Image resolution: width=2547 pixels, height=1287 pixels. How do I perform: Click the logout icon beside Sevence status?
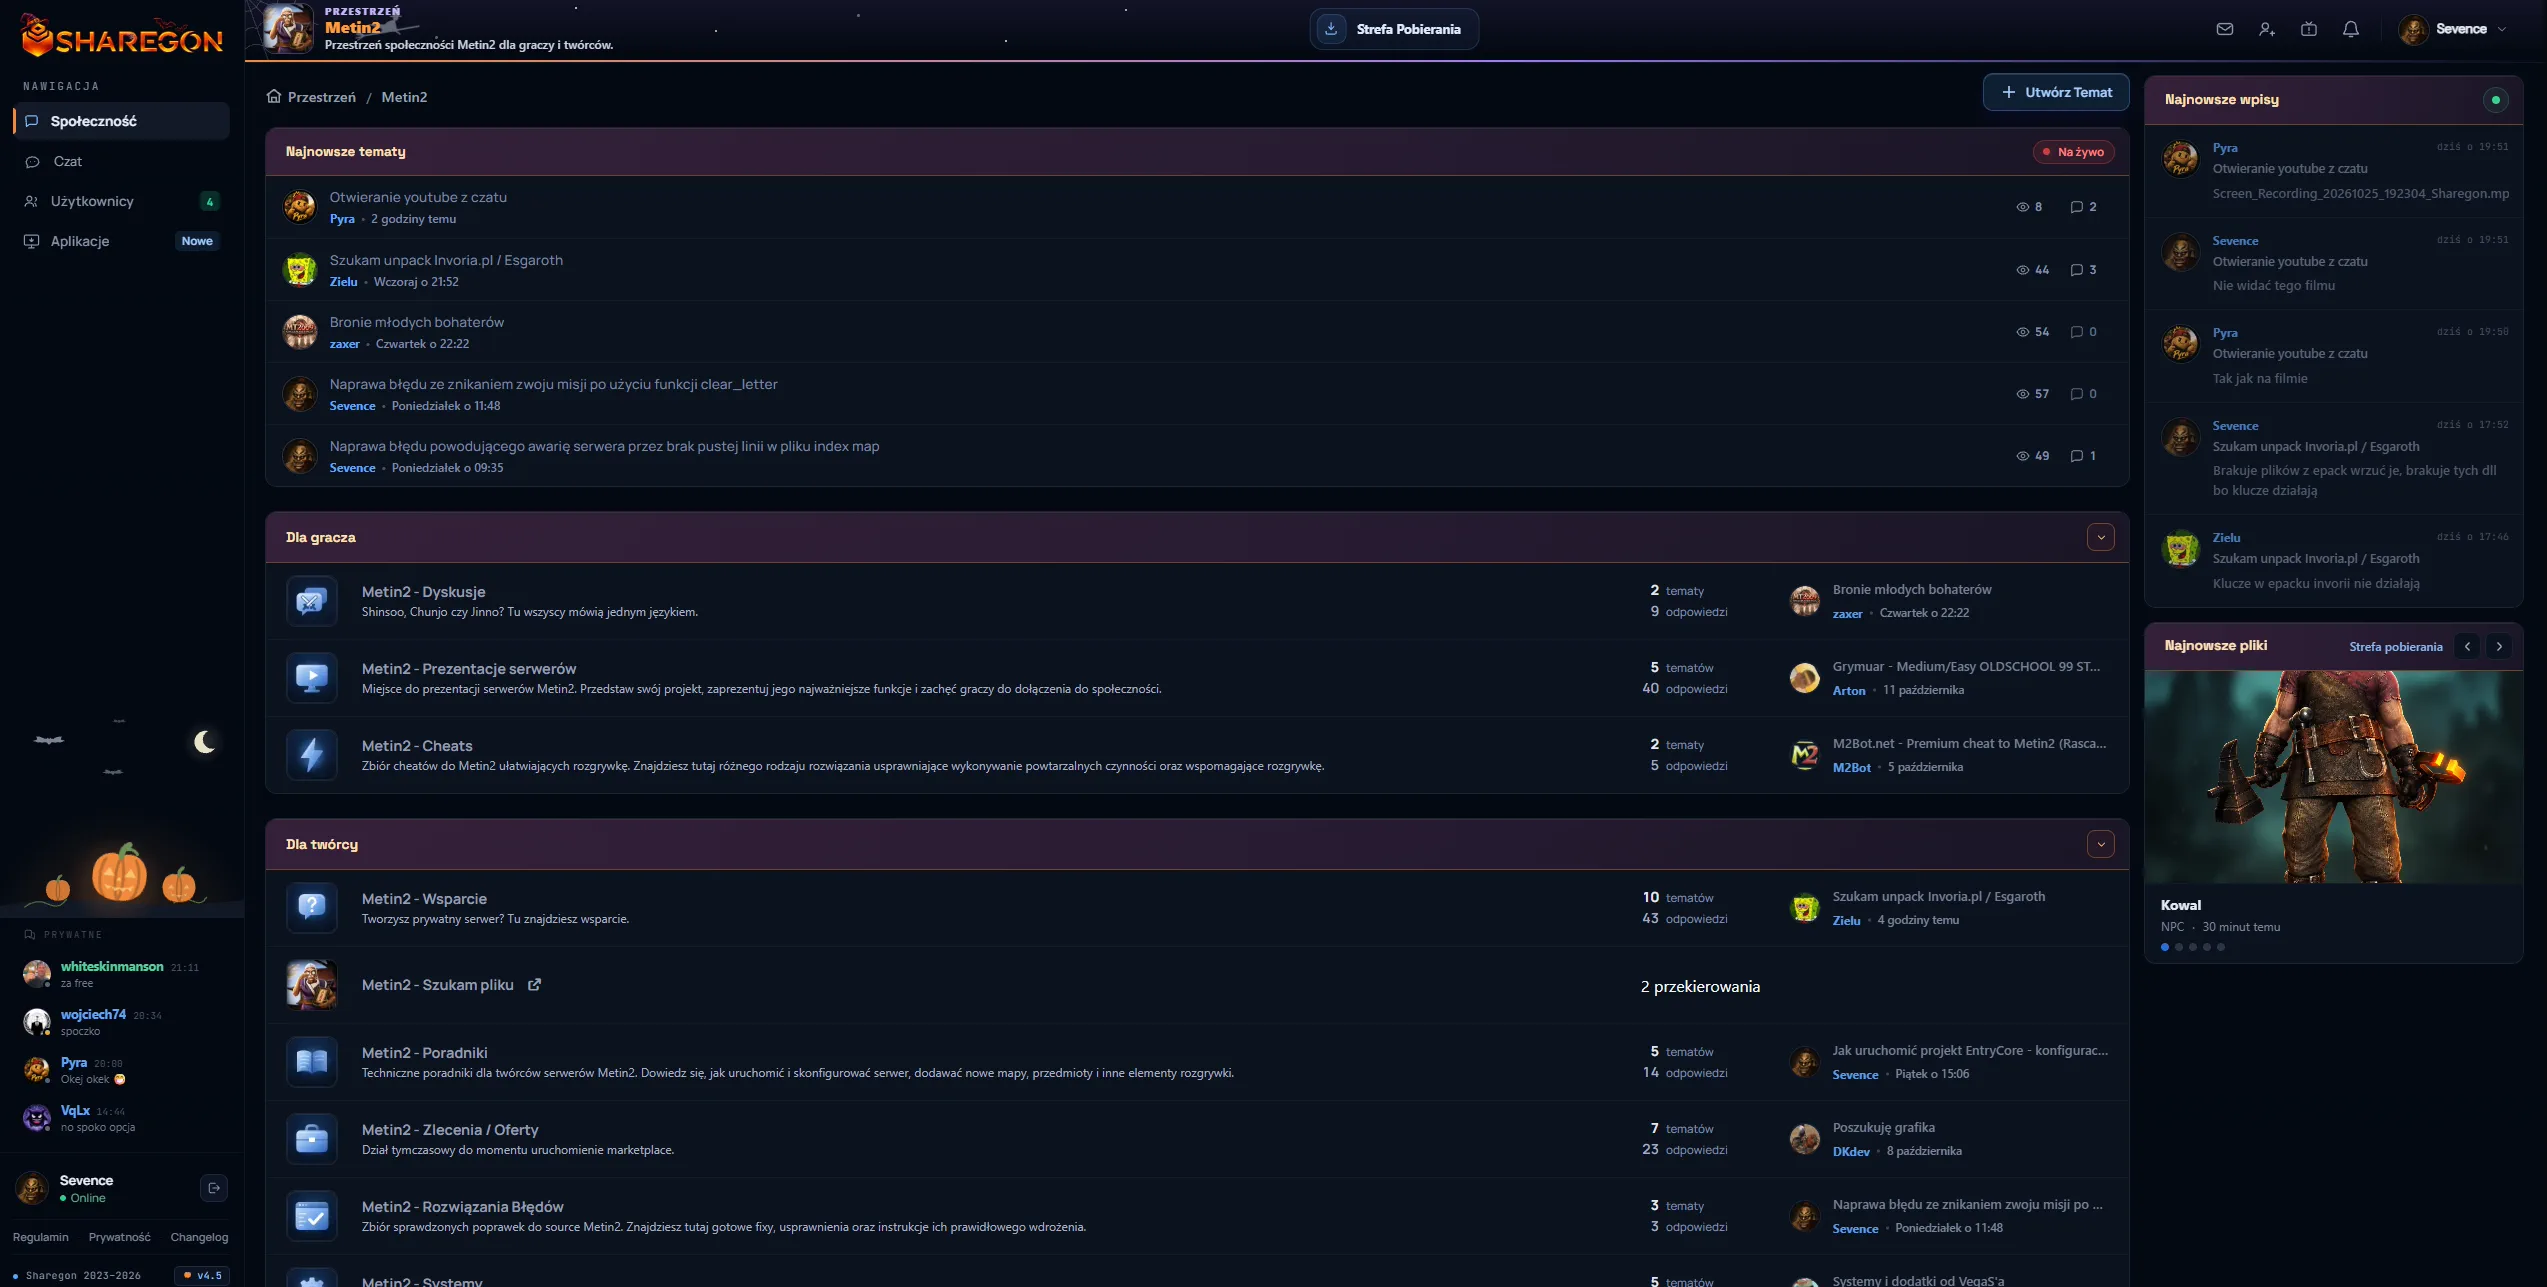point(214,1188)
